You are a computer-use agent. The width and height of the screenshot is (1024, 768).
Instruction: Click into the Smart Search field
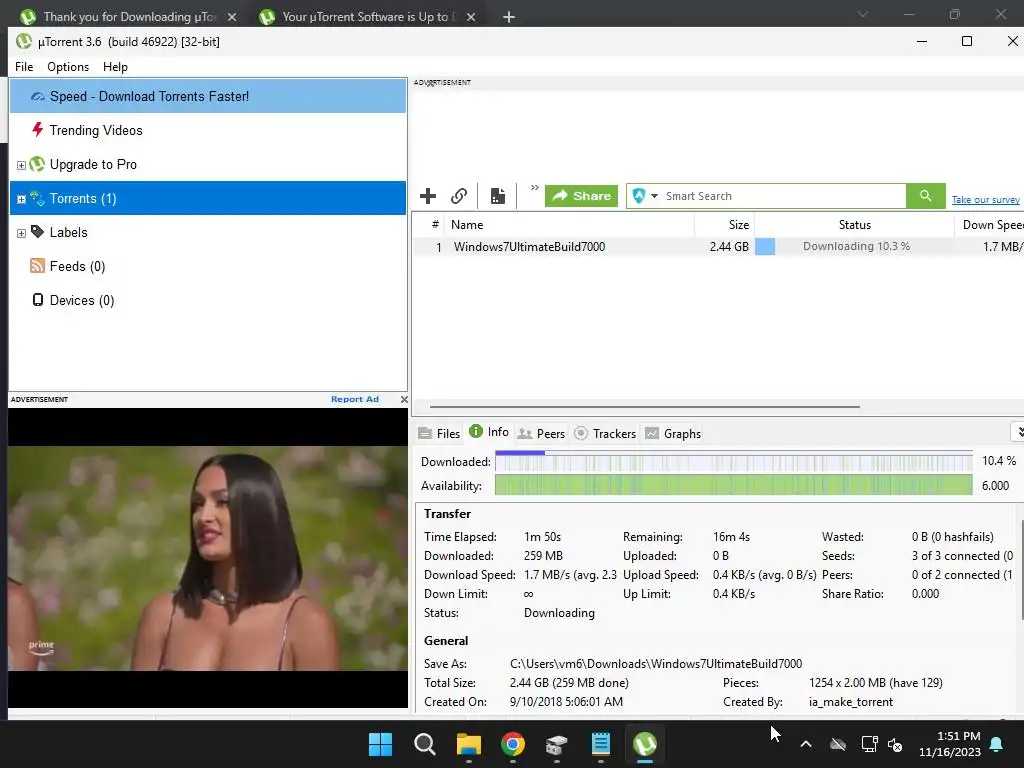[x=784, y=196]
